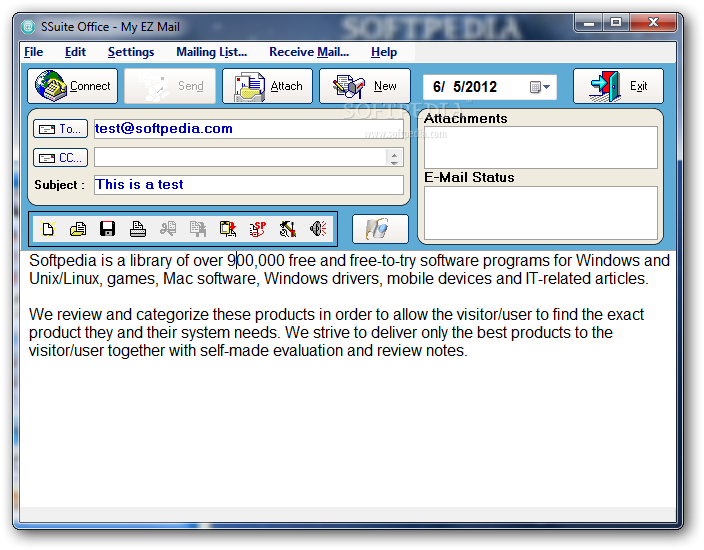Click the save floppy disk icon
Viewport: 704px width, 550px height.
[x=107, y=229]
